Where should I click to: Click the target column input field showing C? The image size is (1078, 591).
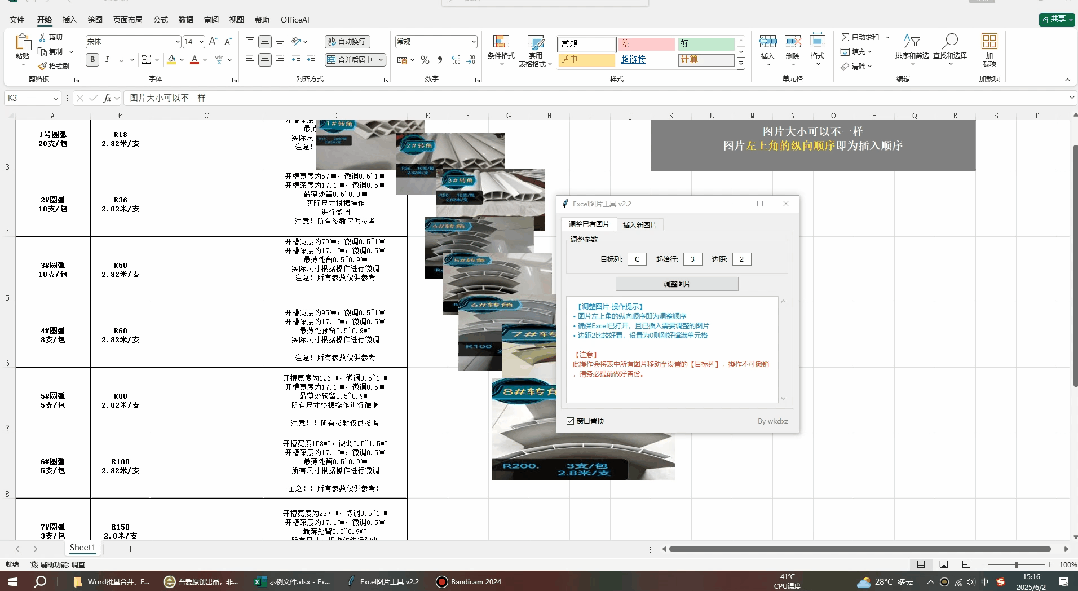pos(637,259)
